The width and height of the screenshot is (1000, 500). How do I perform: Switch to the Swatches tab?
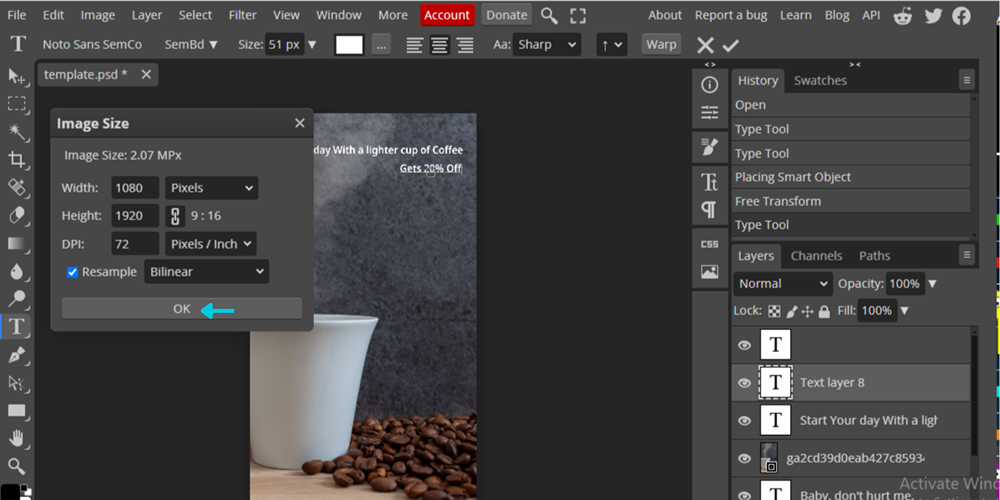pos(820,81)
